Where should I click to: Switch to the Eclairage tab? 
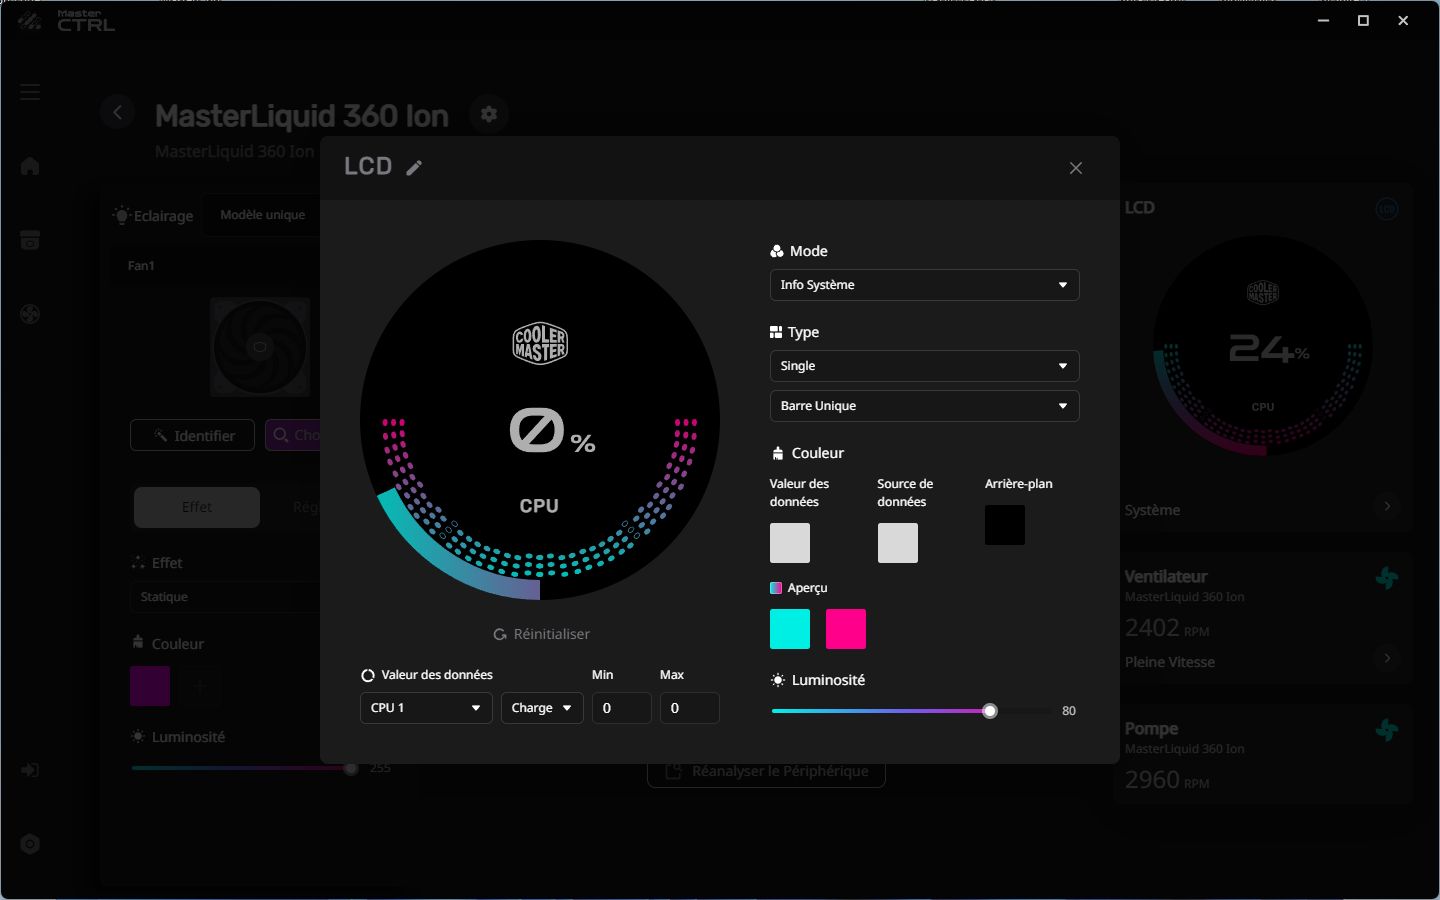tap(153, 215)
